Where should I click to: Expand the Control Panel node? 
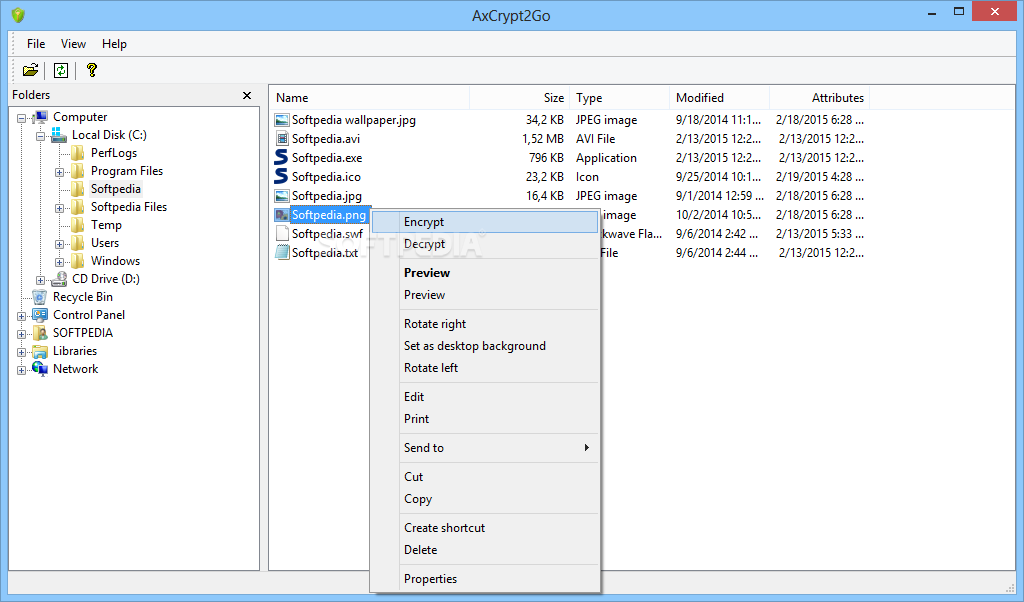click(22, 316)
